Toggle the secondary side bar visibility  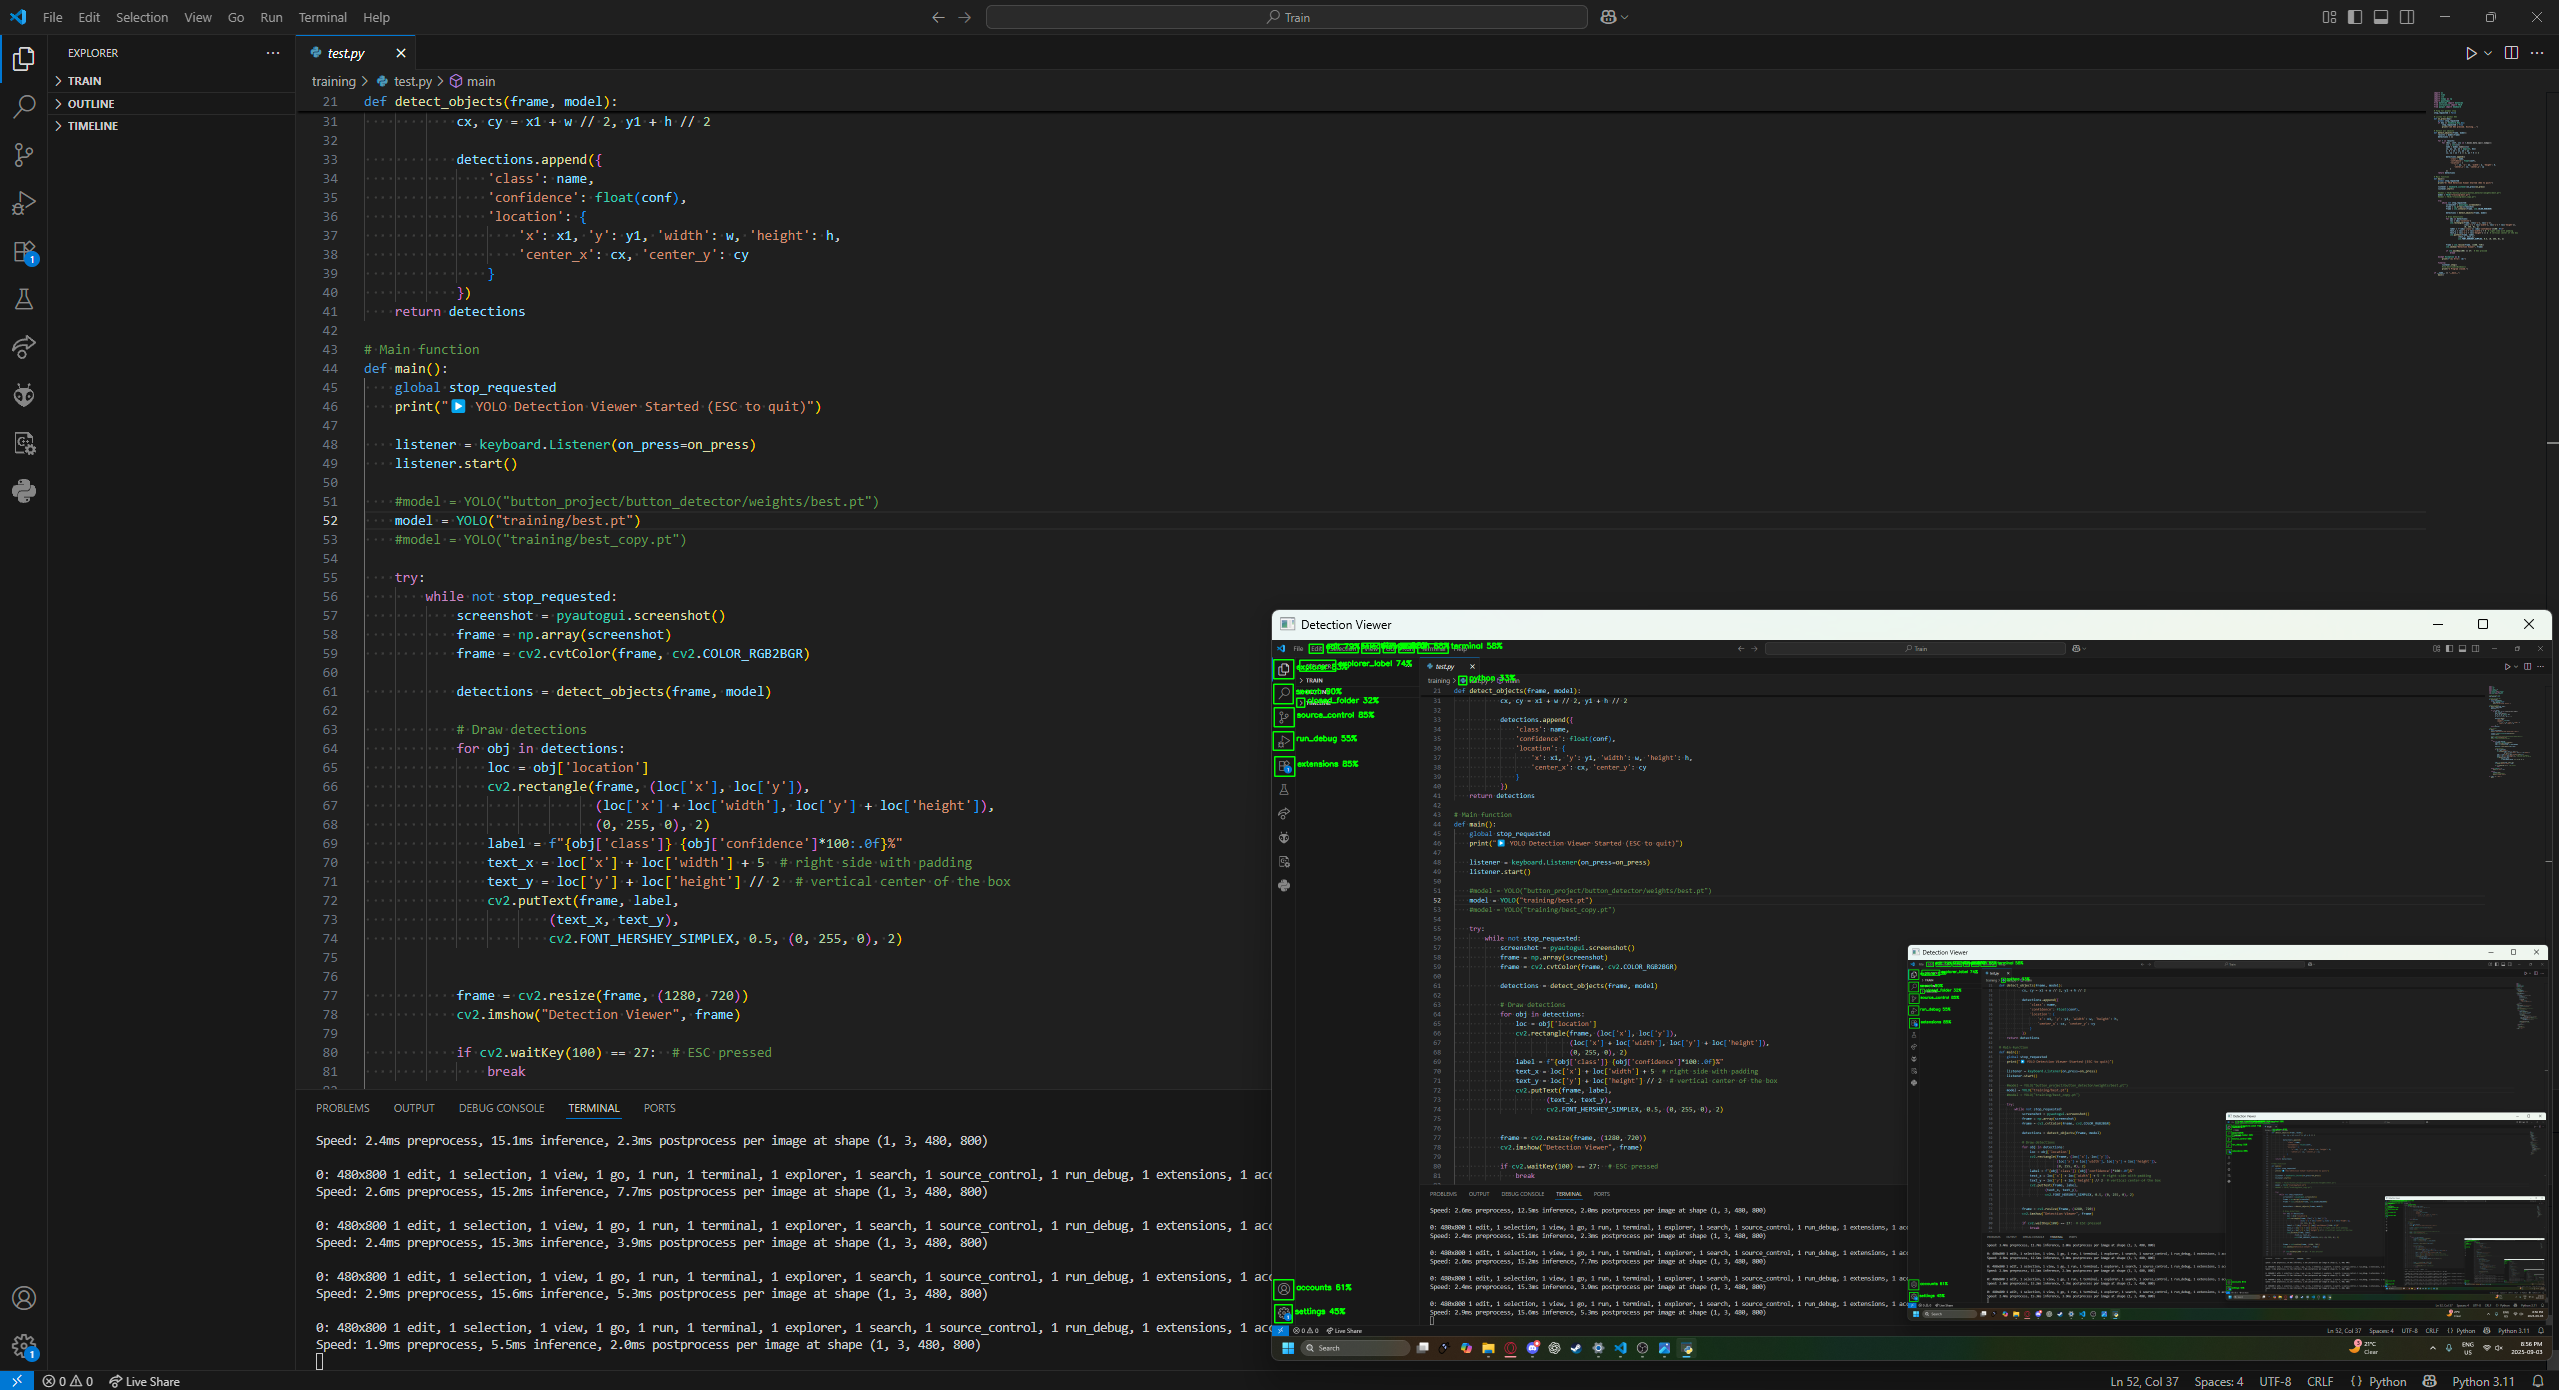point(2407,17)
